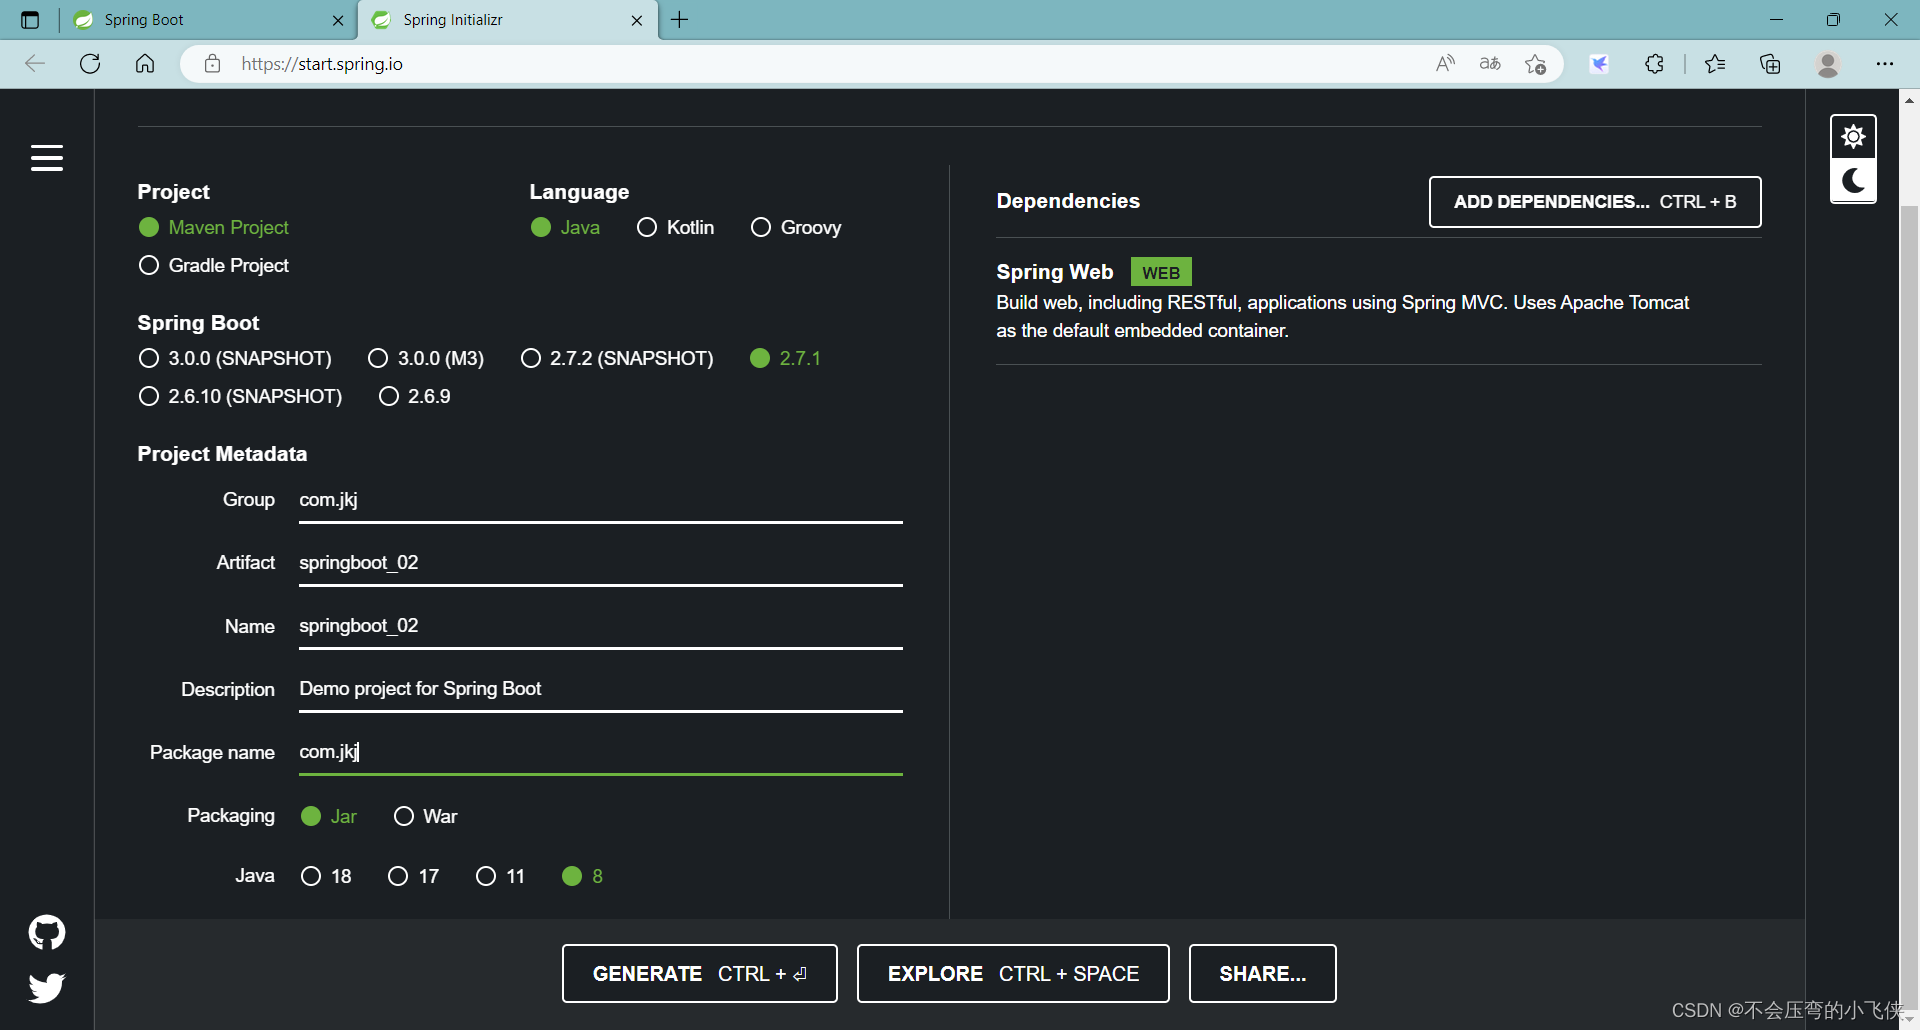This screenshot has width=1920, height=1030.
Task: Open the collections icon
Action: pos(1770,64)
